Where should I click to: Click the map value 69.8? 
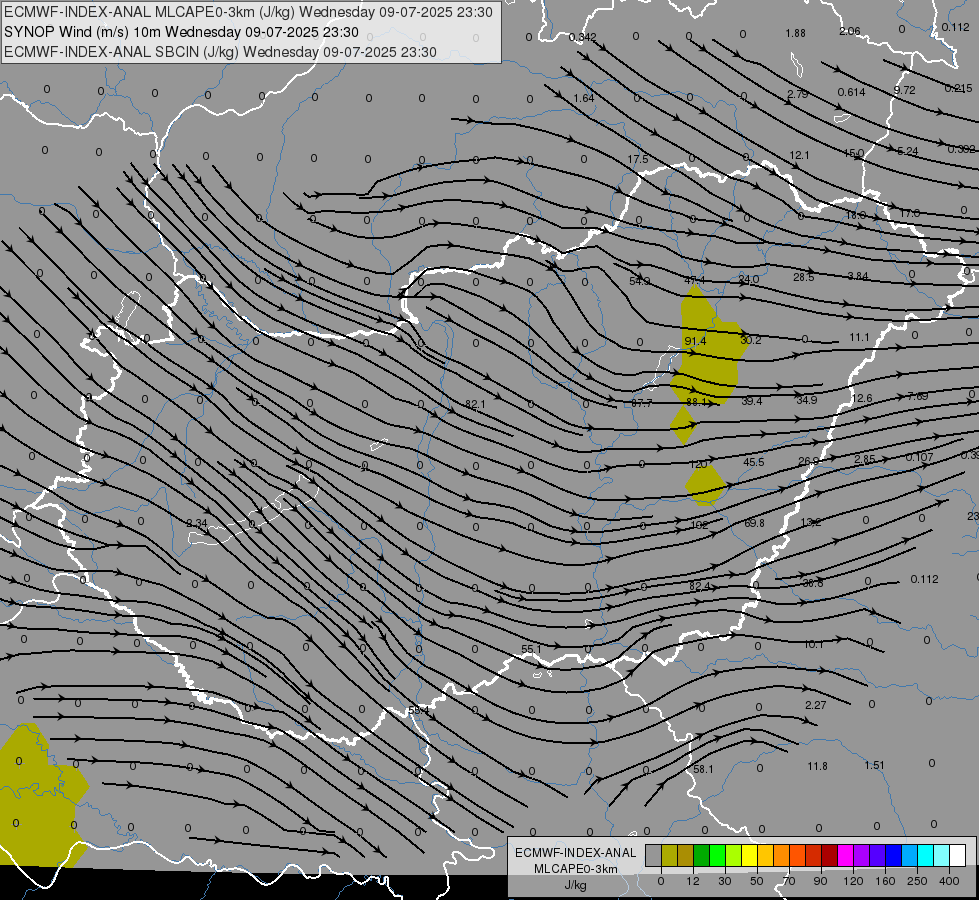754,523
